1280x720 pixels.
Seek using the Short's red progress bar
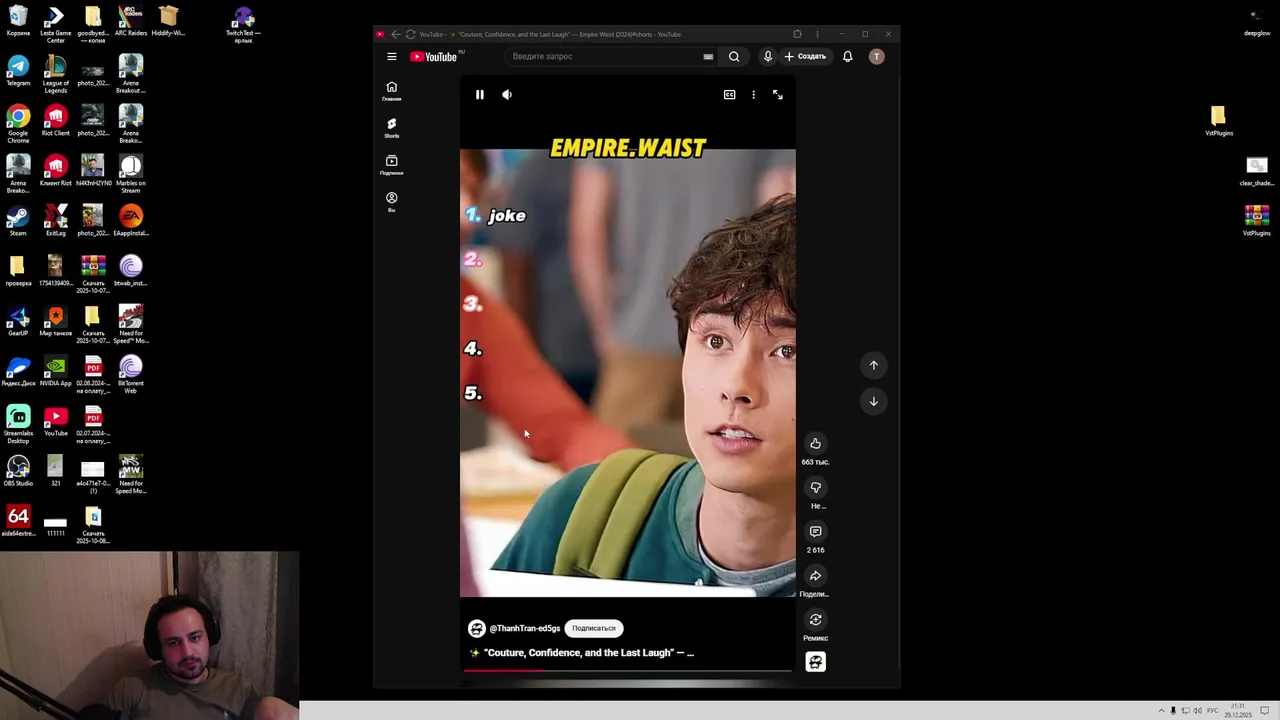pos(627,670)
